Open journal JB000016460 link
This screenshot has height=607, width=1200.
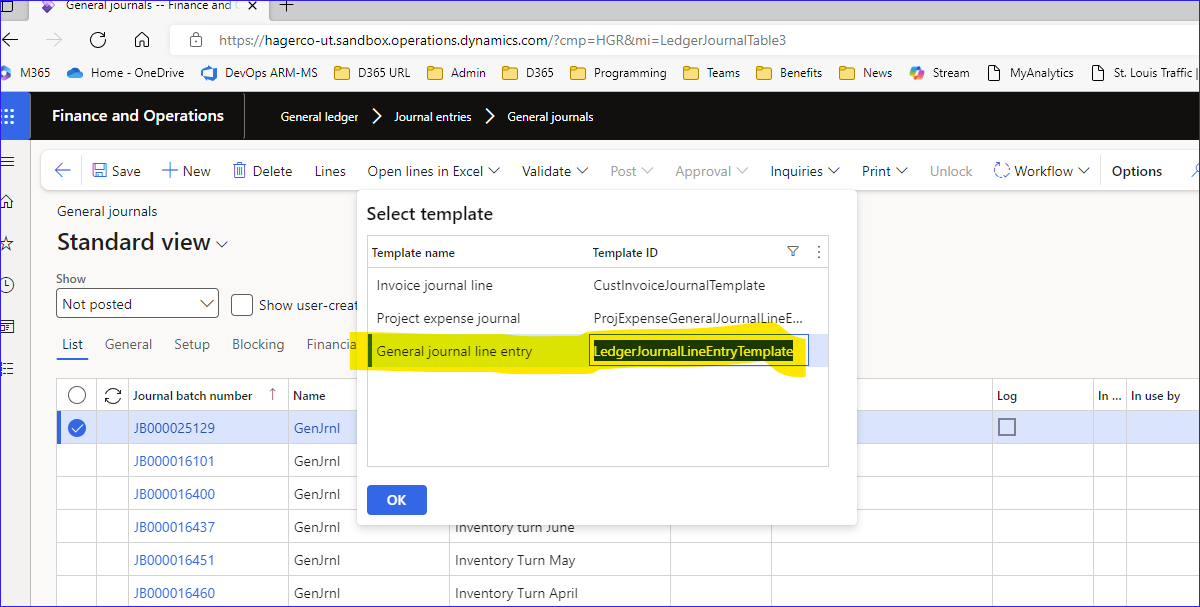pyautogui.click(x=174, y=593)
